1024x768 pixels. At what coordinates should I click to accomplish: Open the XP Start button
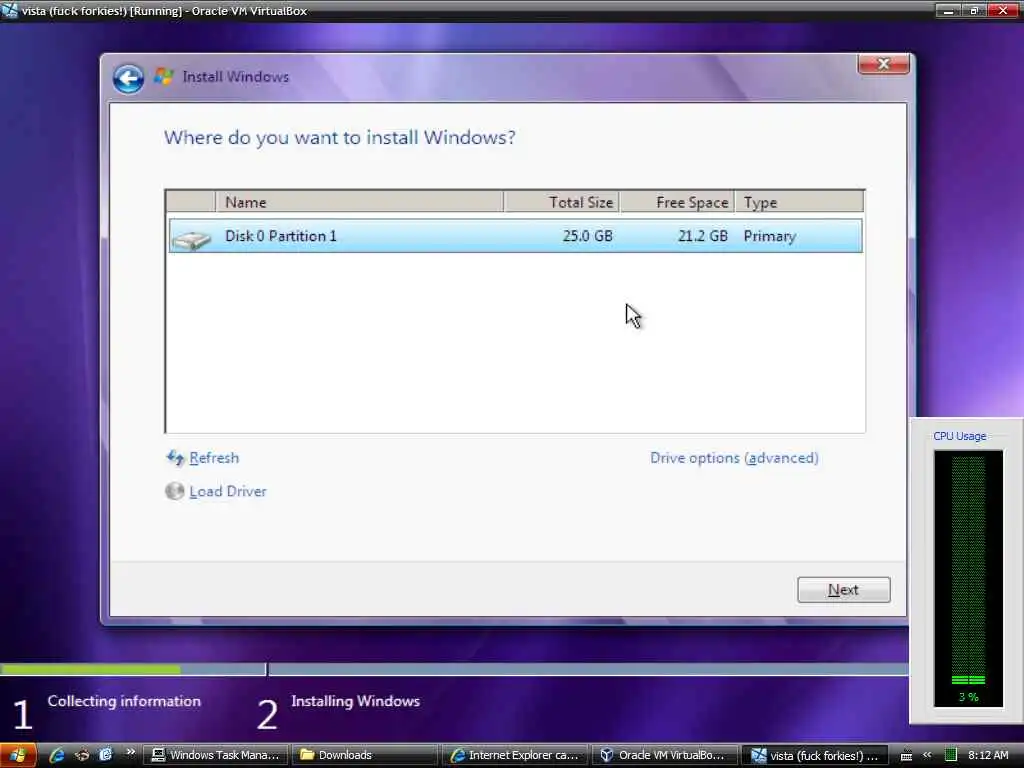[x=18, y=755]
